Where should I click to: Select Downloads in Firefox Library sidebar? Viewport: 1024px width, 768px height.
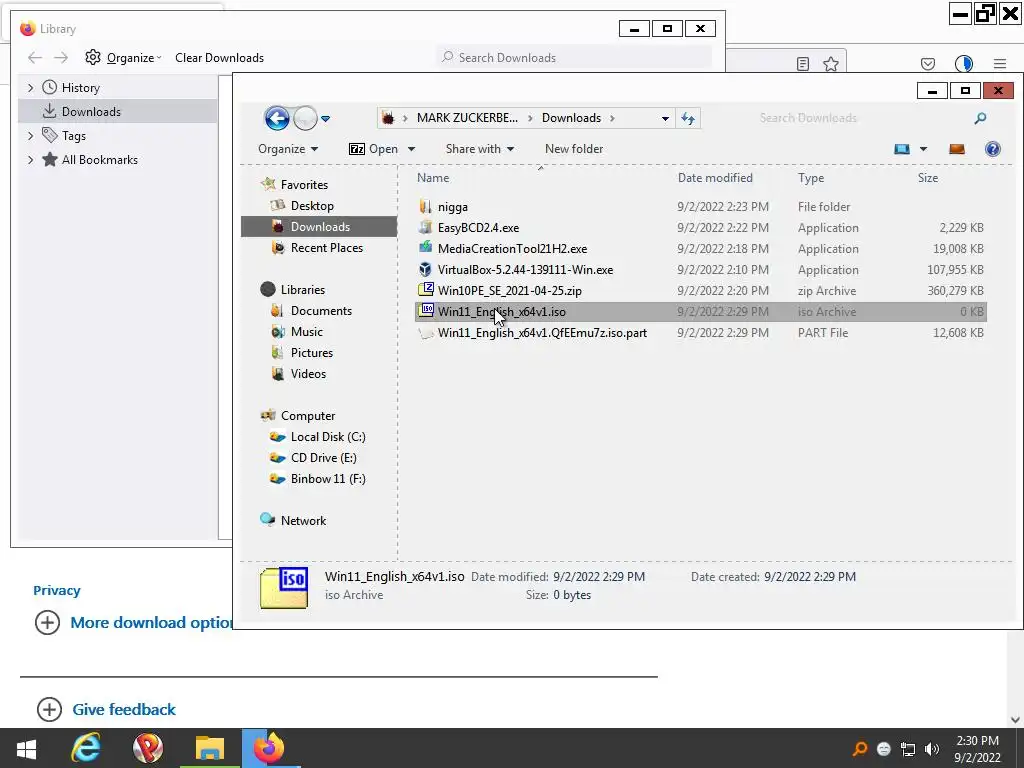tap(118, 112)
